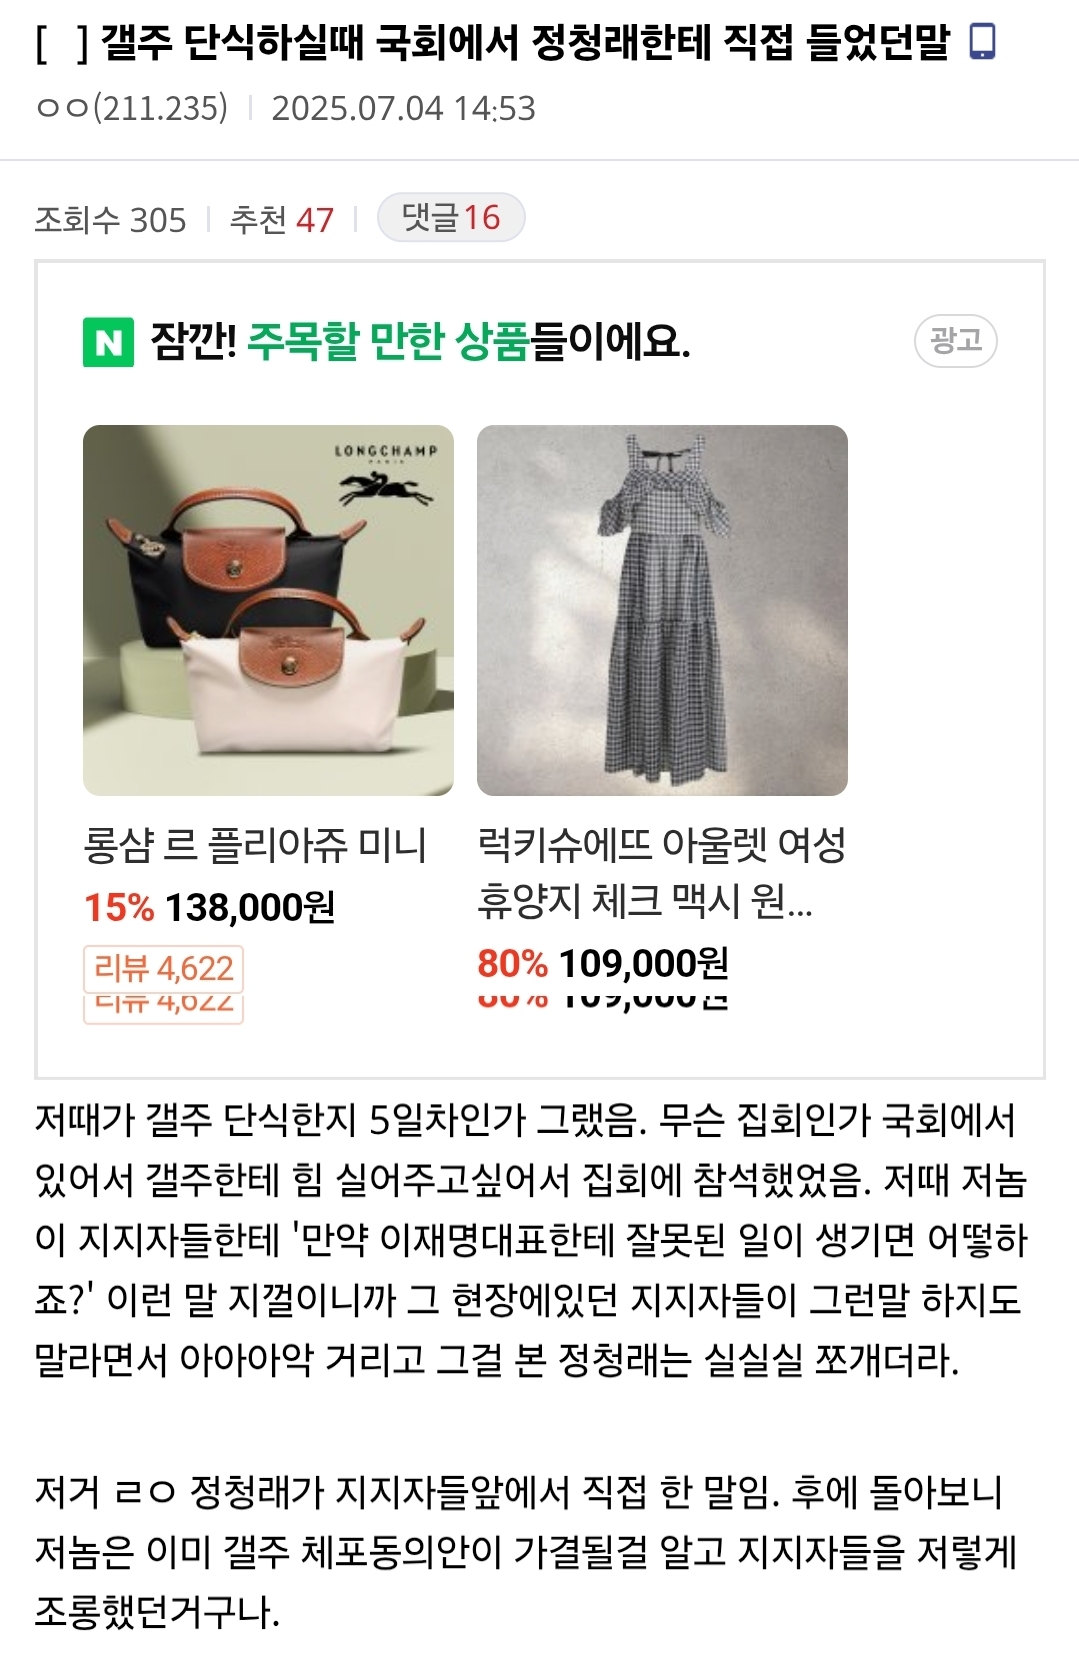This screenshot has height=1656, width=1079.
Task: Click the author nickname ㅇㅇ(211.235)
Action: [132, 108]
